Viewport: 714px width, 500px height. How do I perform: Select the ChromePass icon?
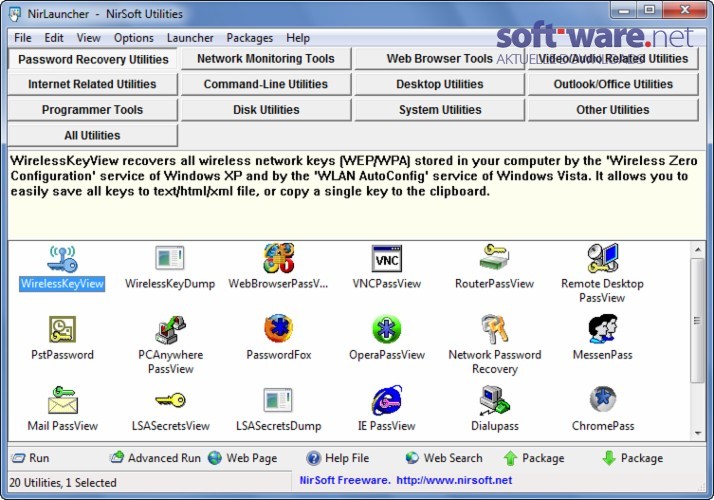click(603, 399)
